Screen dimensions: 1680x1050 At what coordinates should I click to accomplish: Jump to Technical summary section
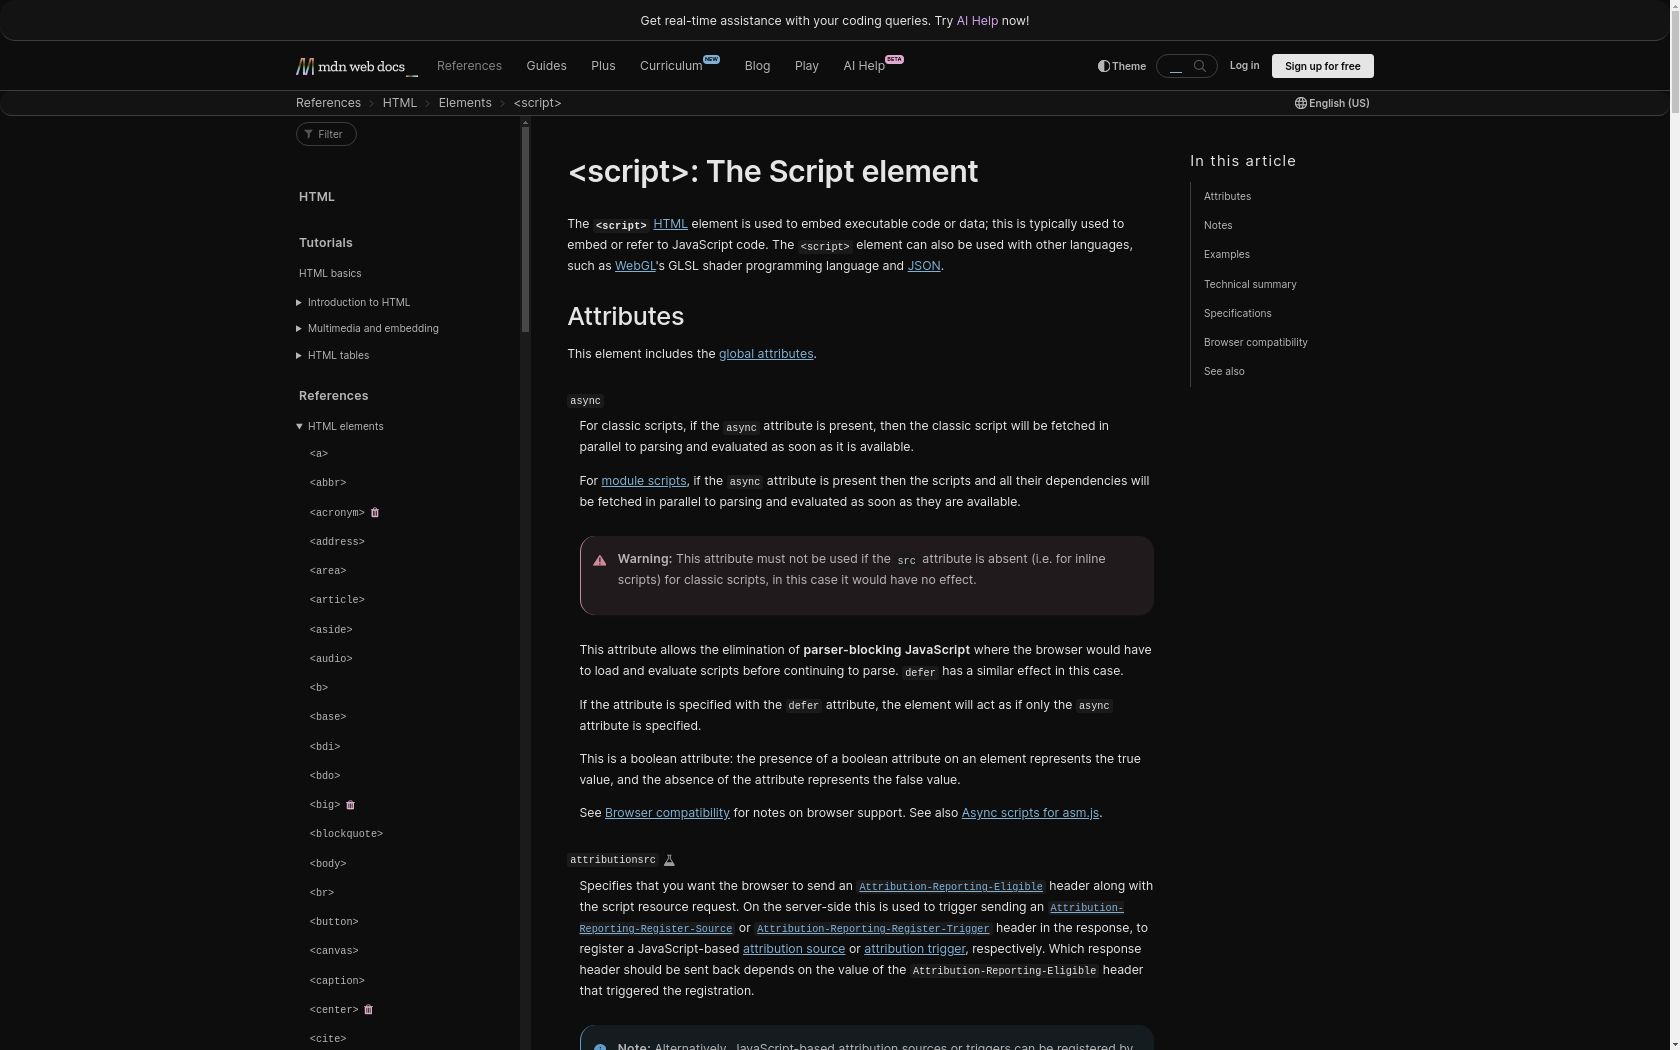point(1250,284)
